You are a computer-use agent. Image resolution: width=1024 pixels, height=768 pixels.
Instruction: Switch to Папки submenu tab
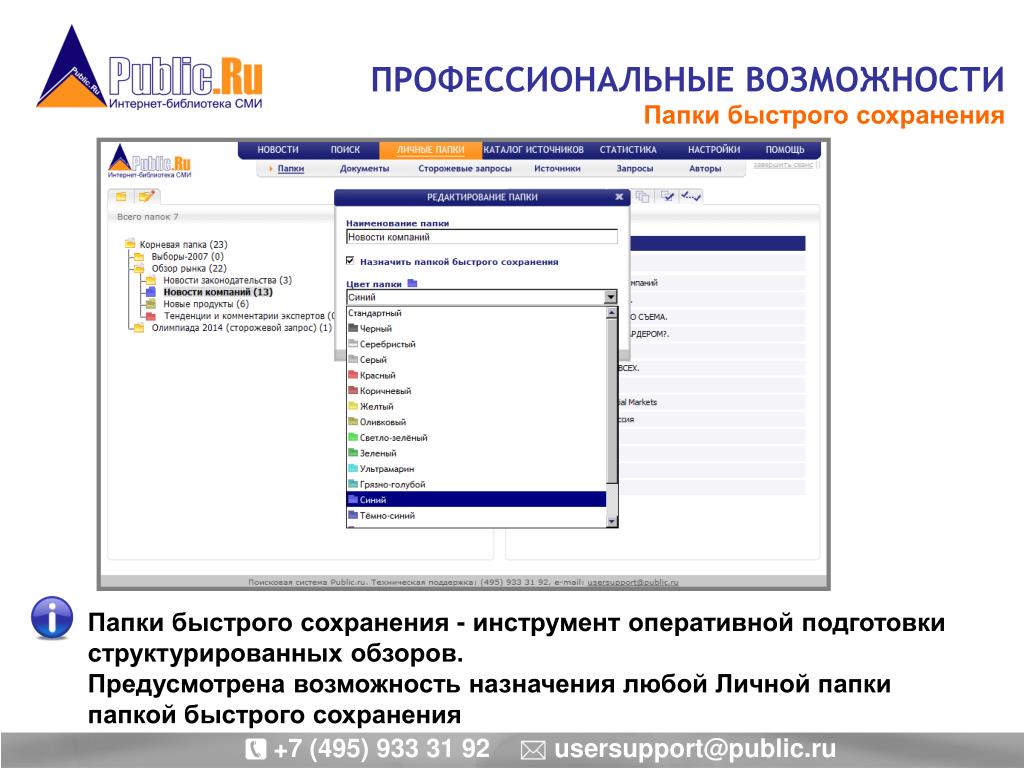click(291, 168)
